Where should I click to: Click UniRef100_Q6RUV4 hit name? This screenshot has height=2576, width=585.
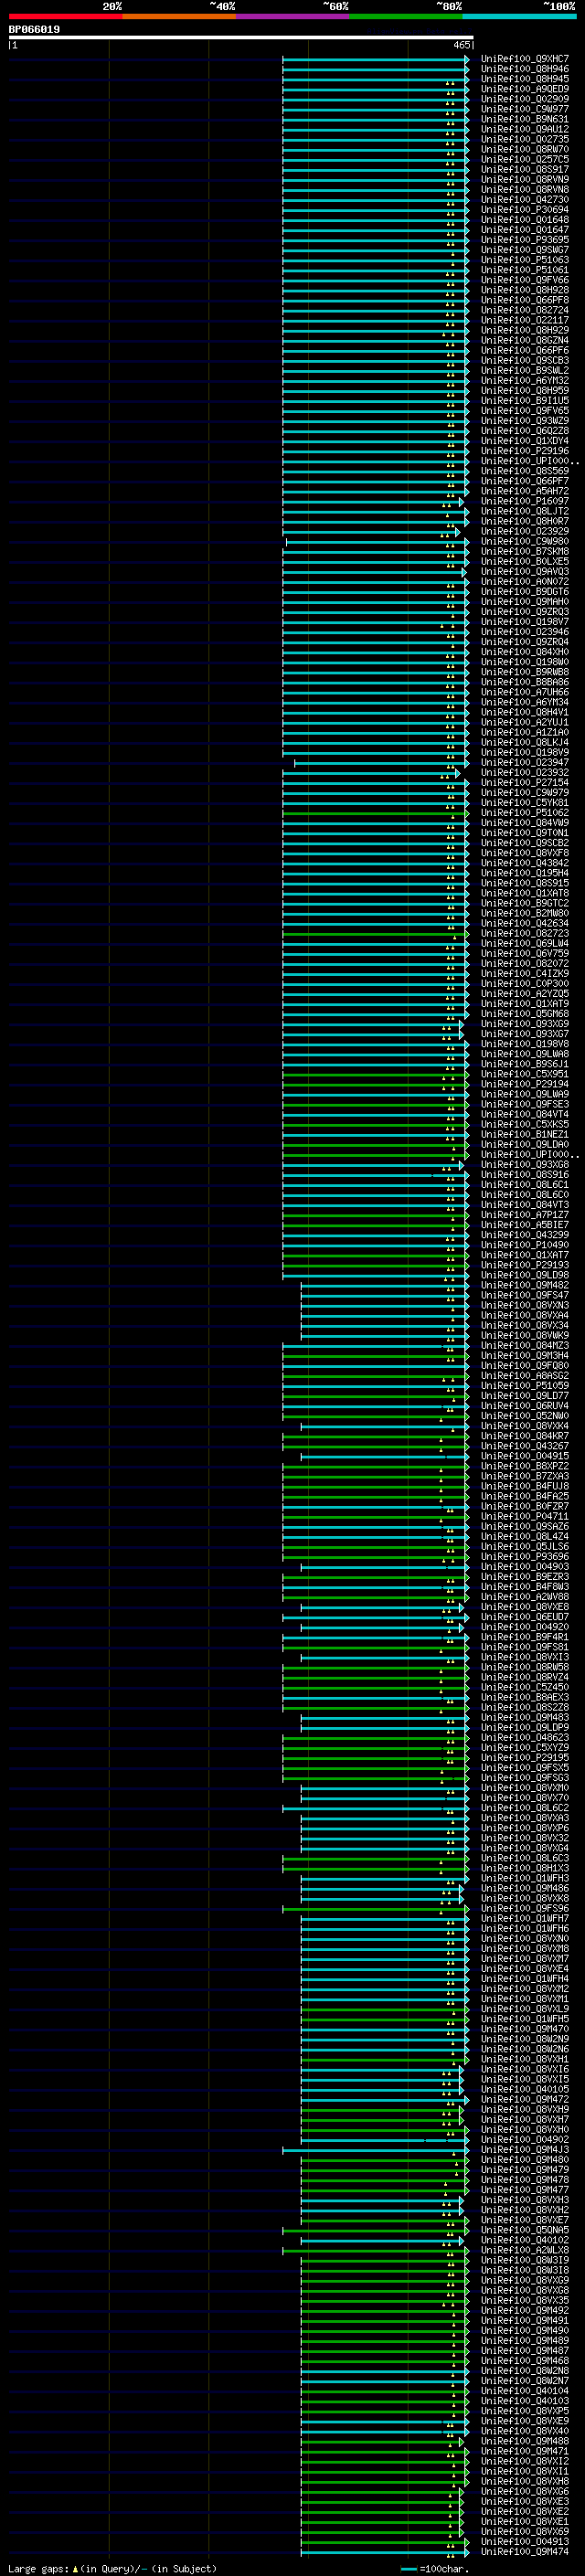click(524, 1405)
